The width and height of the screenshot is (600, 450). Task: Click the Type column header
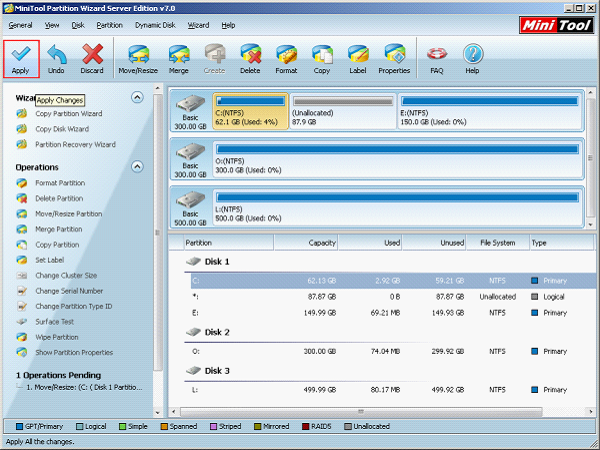click(562, 243)
